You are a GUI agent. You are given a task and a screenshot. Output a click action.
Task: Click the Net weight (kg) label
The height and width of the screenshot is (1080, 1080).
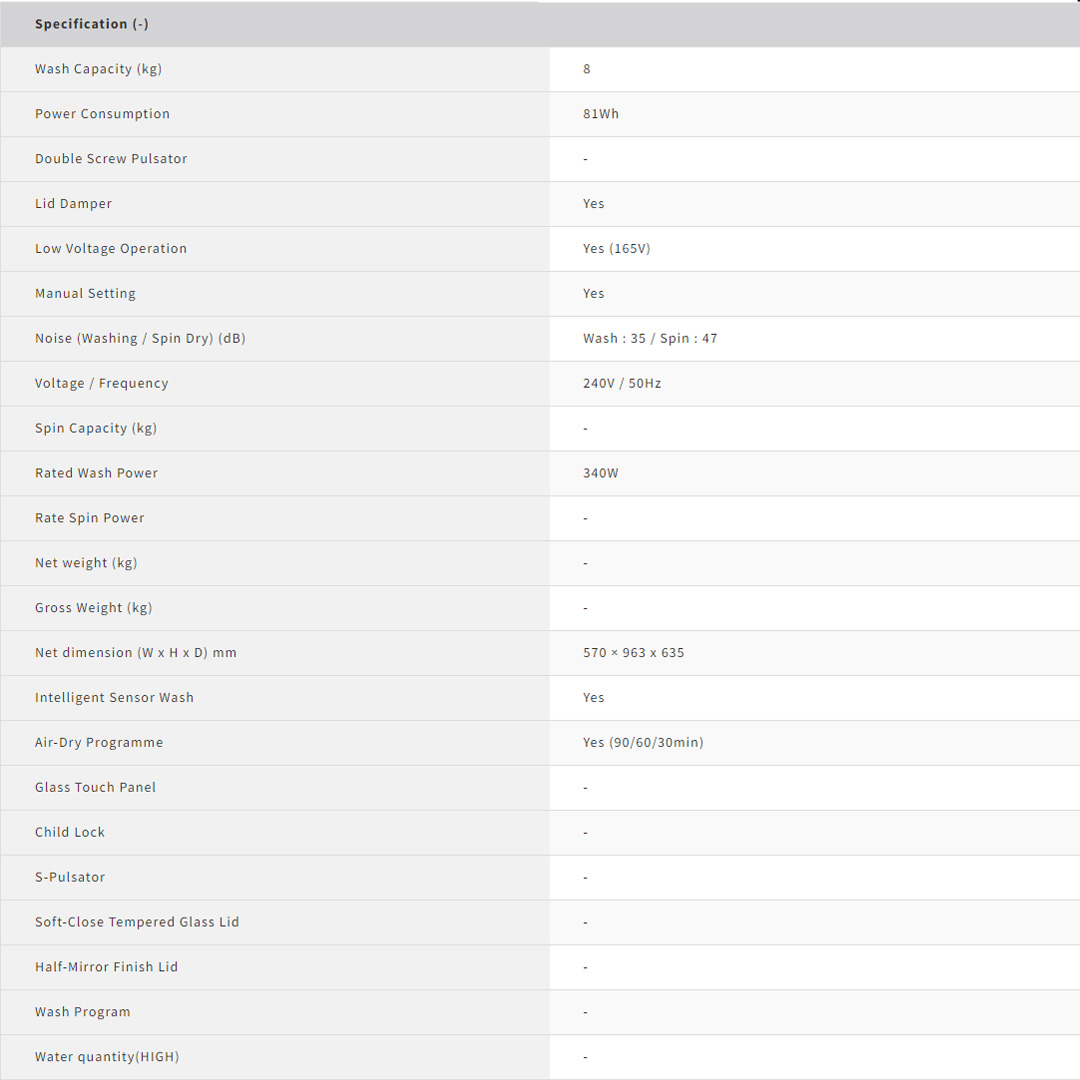pyautogui.click(x=86, y=563)
